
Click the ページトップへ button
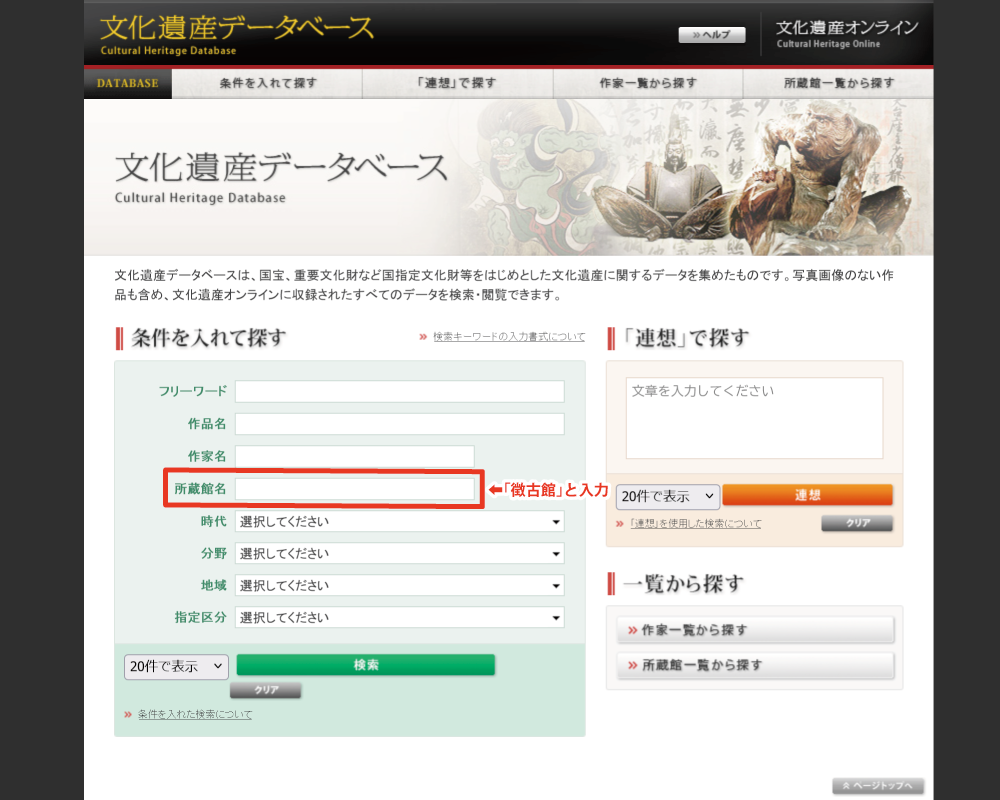(878, 786)
